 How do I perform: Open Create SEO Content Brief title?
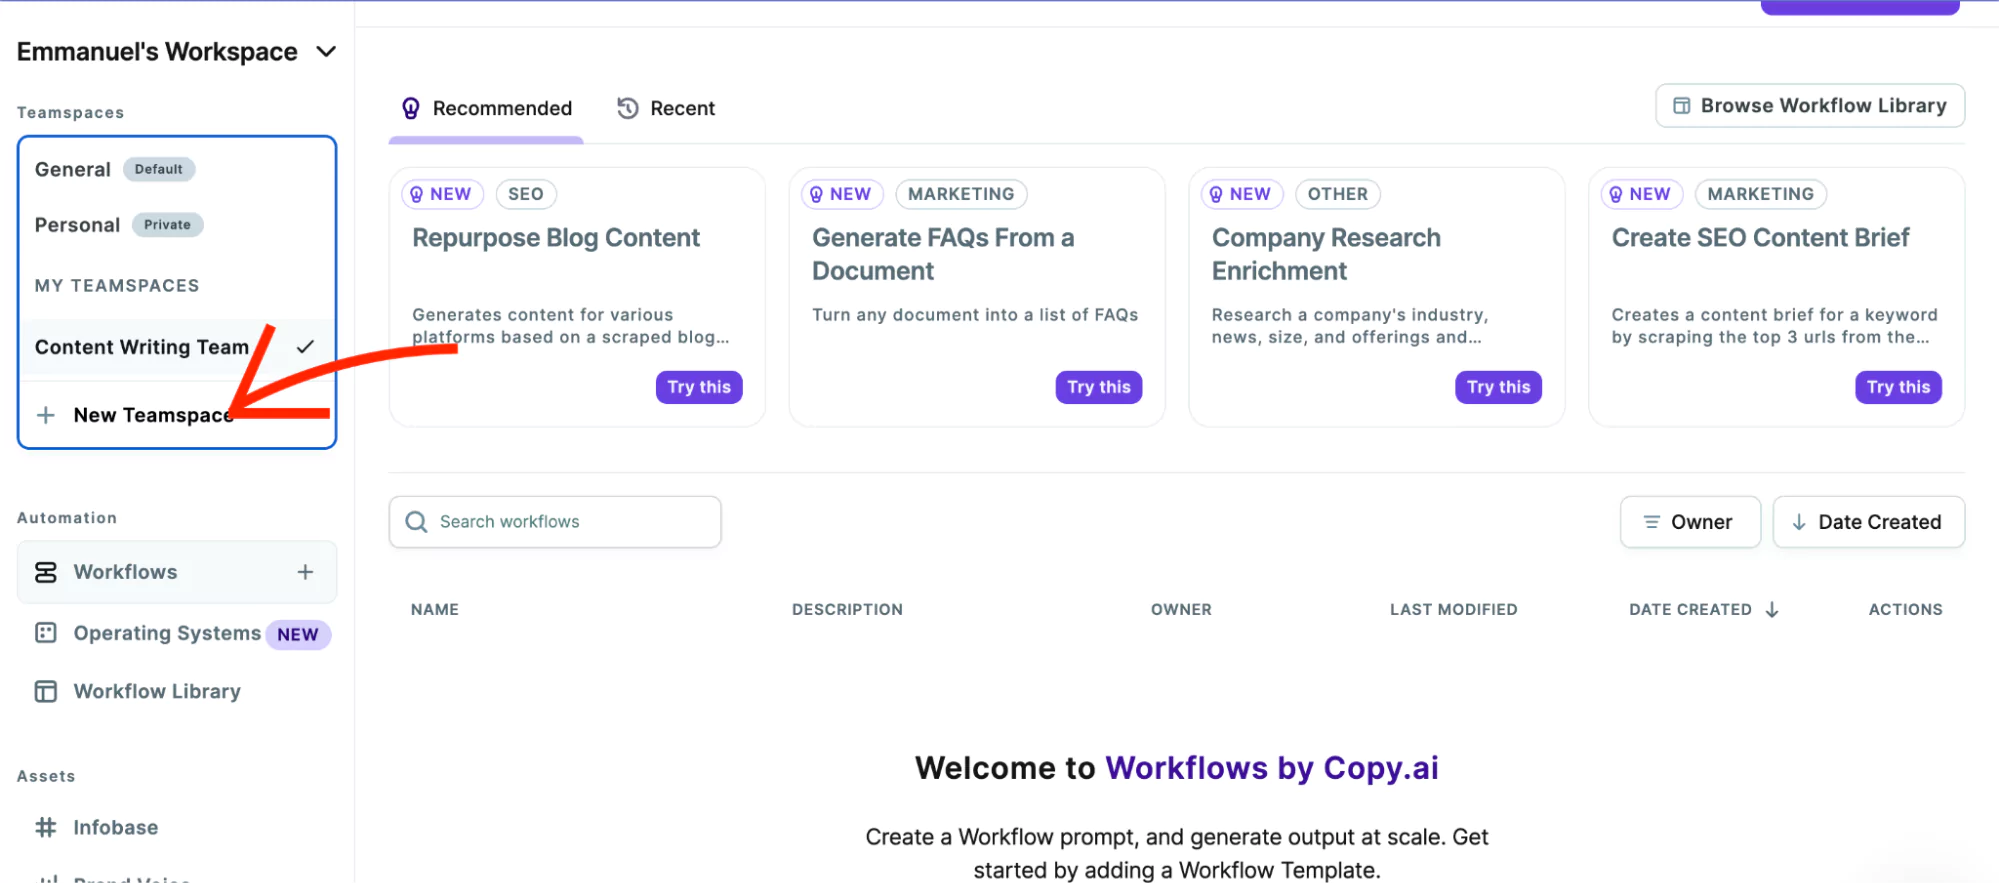coord(1760,238)
